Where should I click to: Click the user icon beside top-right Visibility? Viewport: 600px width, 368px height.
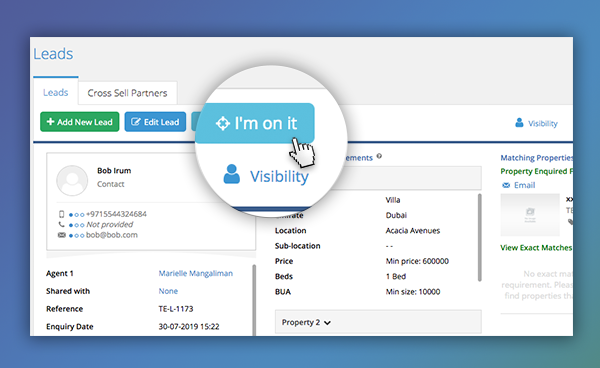tap(519, 122)
